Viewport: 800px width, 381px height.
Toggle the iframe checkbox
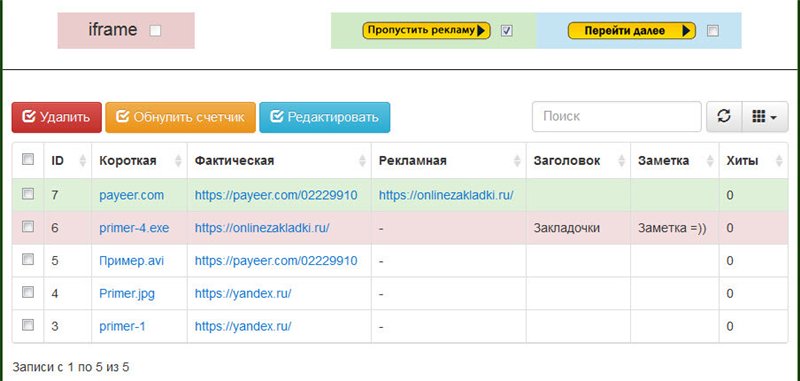(x=155, y=31)
